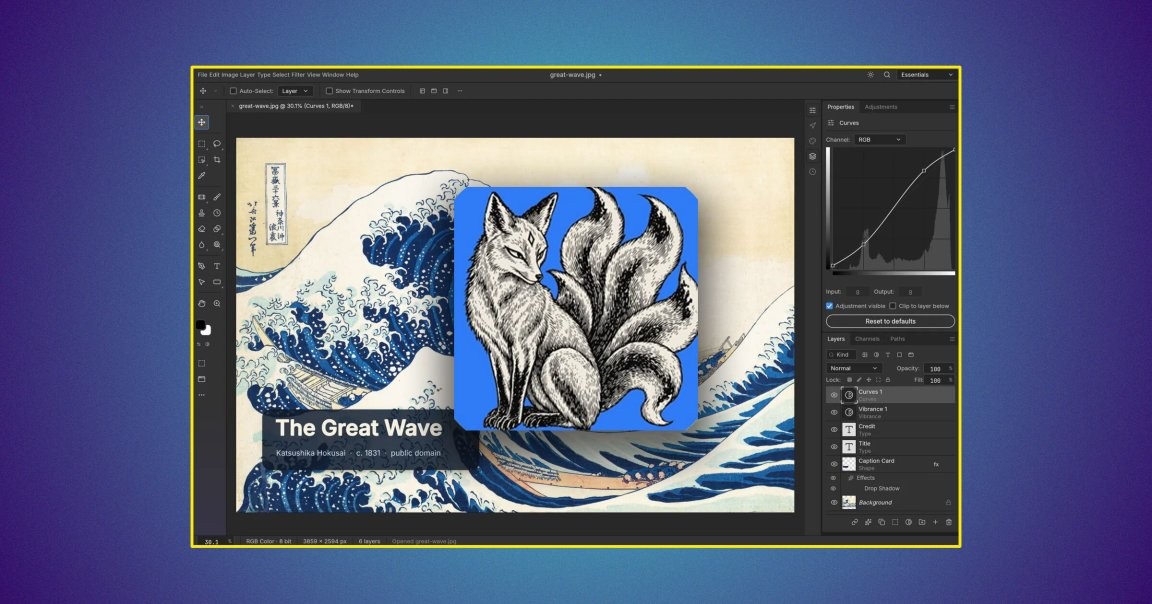The width and height of the screenshot is (1152, 604).
Task: Click the Curves 1 layer thumbnail
Action: click(x=849, y=395)
